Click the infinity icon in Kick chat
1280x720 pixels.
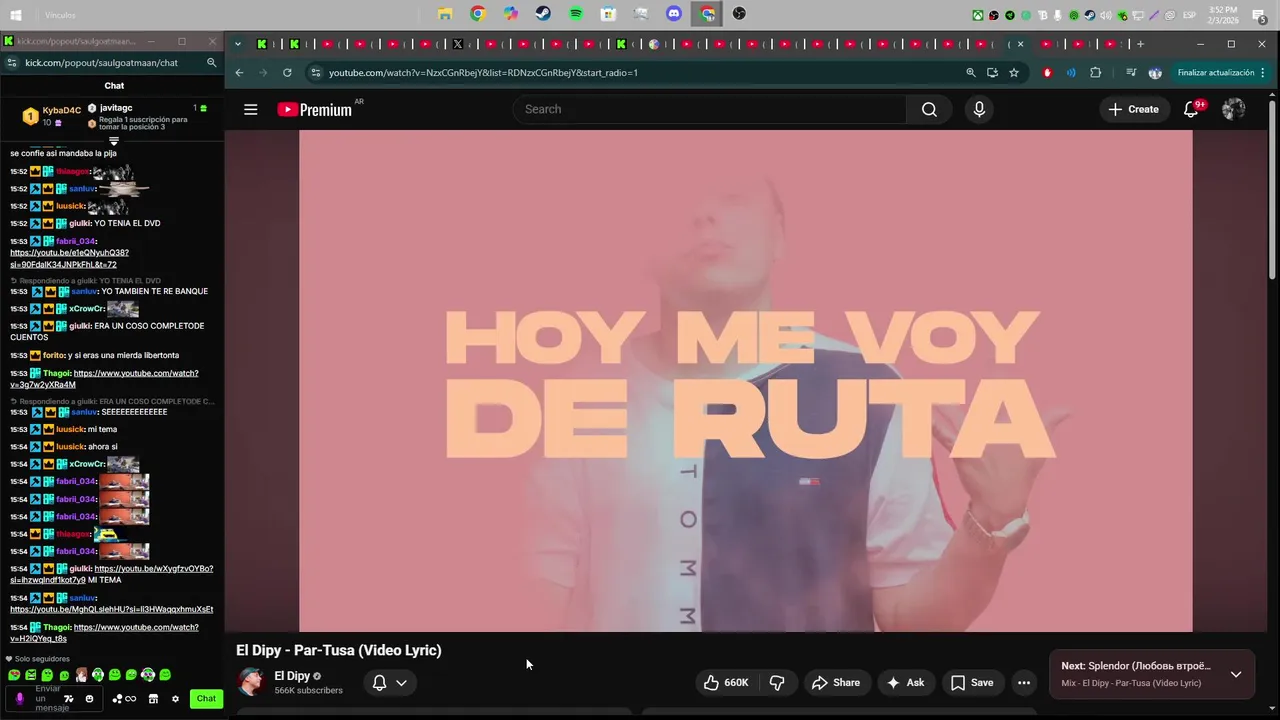pyautogui.click(x=130, y=699)
